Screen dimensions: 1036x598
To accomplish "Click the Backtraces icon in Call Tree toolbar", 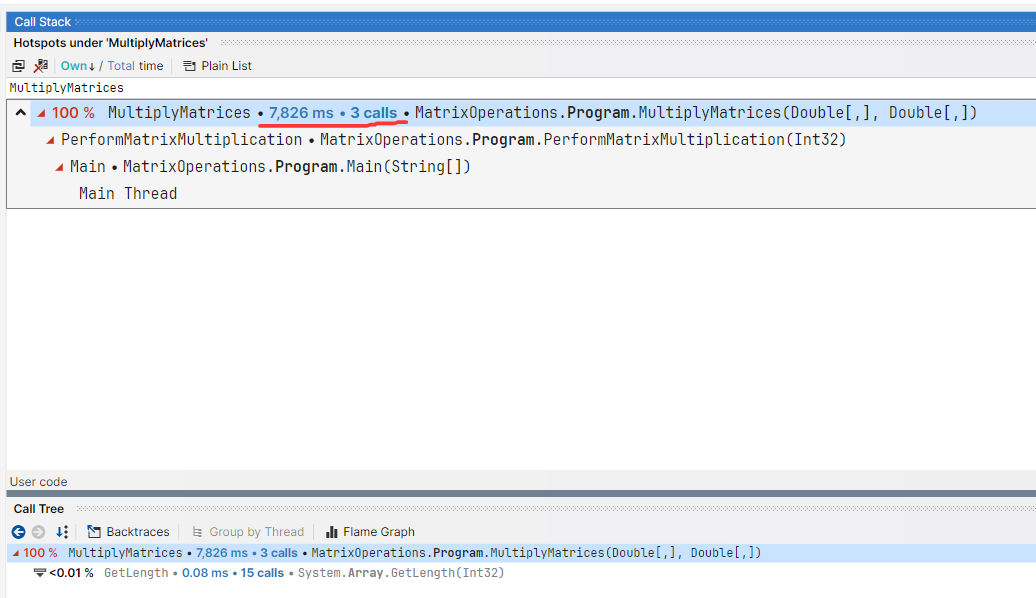I will pyautogui.click(x=95, y=532).
